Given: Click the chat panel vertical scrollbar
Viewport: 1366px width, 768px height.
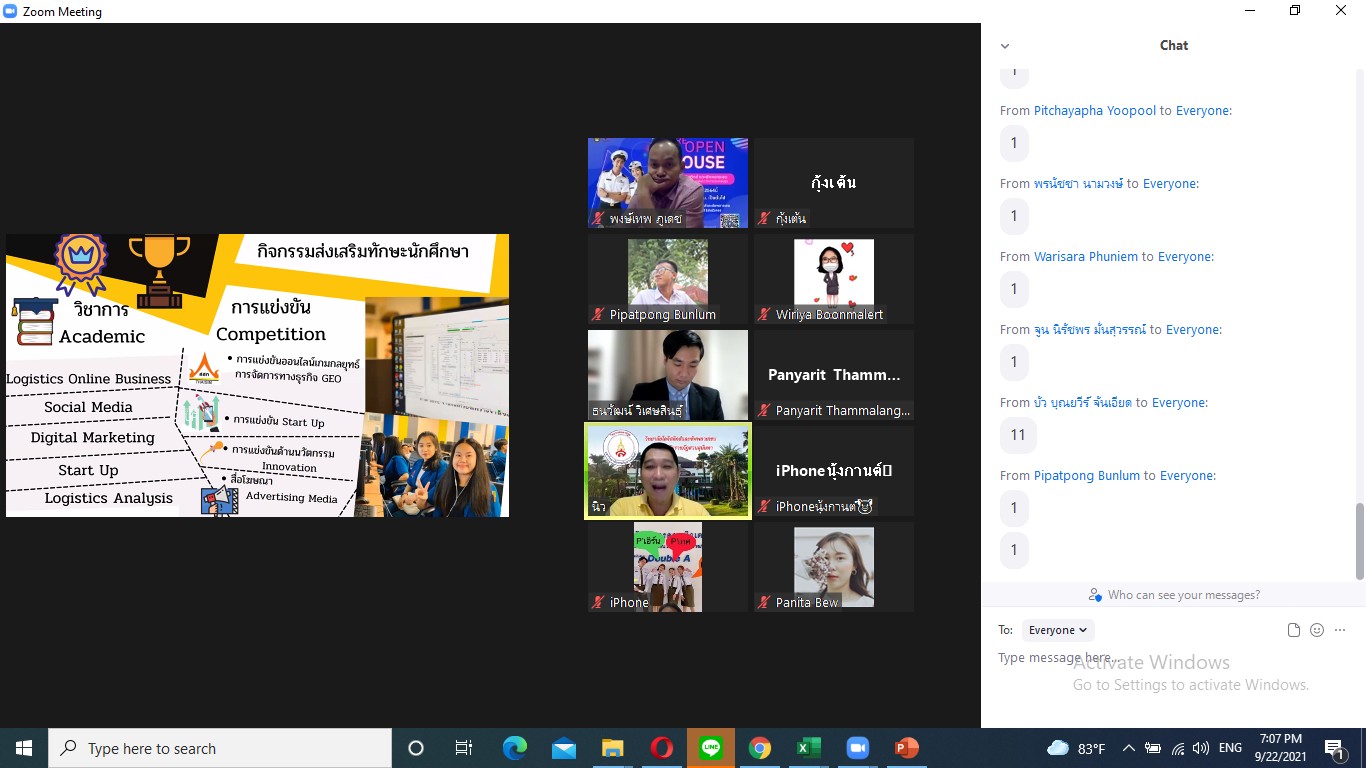Looking at the screenshot, I should click(1359, 540).
